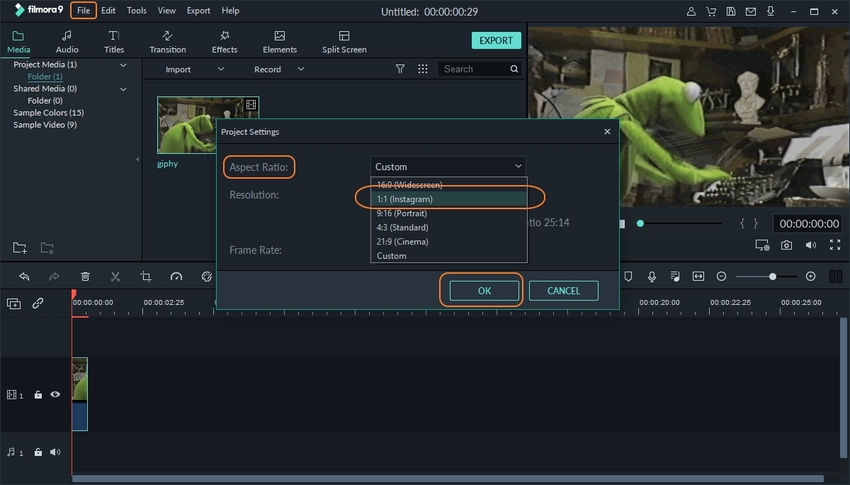Add a new media folder

[20, 248]
